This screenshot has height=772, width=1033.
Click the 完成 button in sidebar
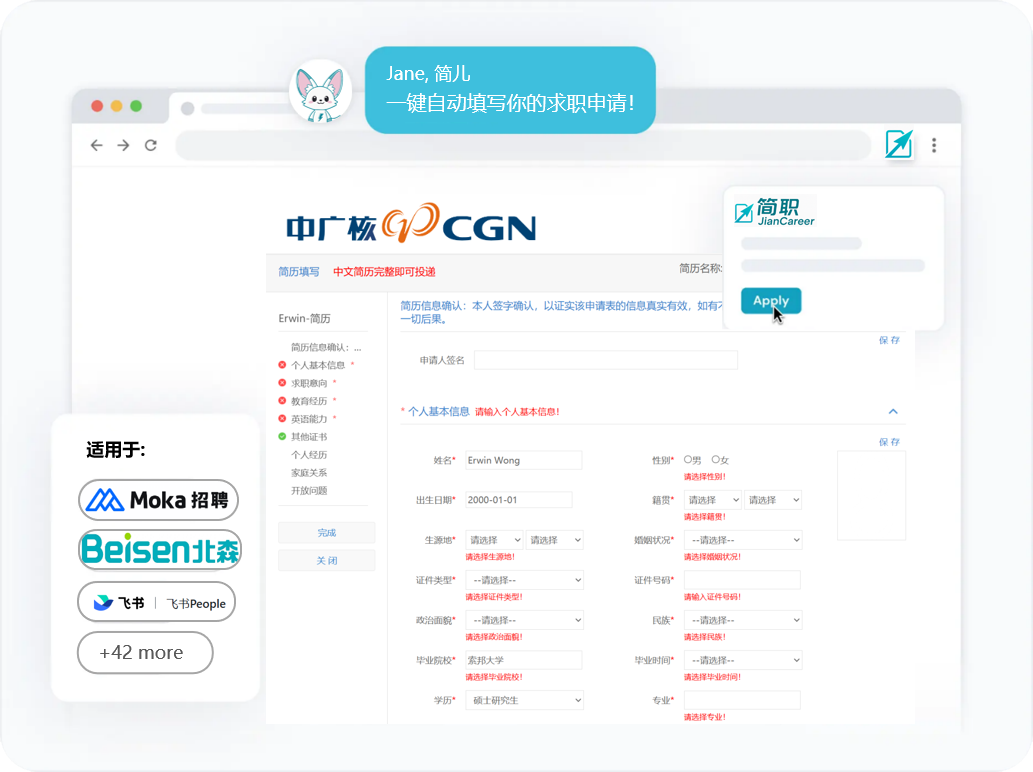pos(327,533)
